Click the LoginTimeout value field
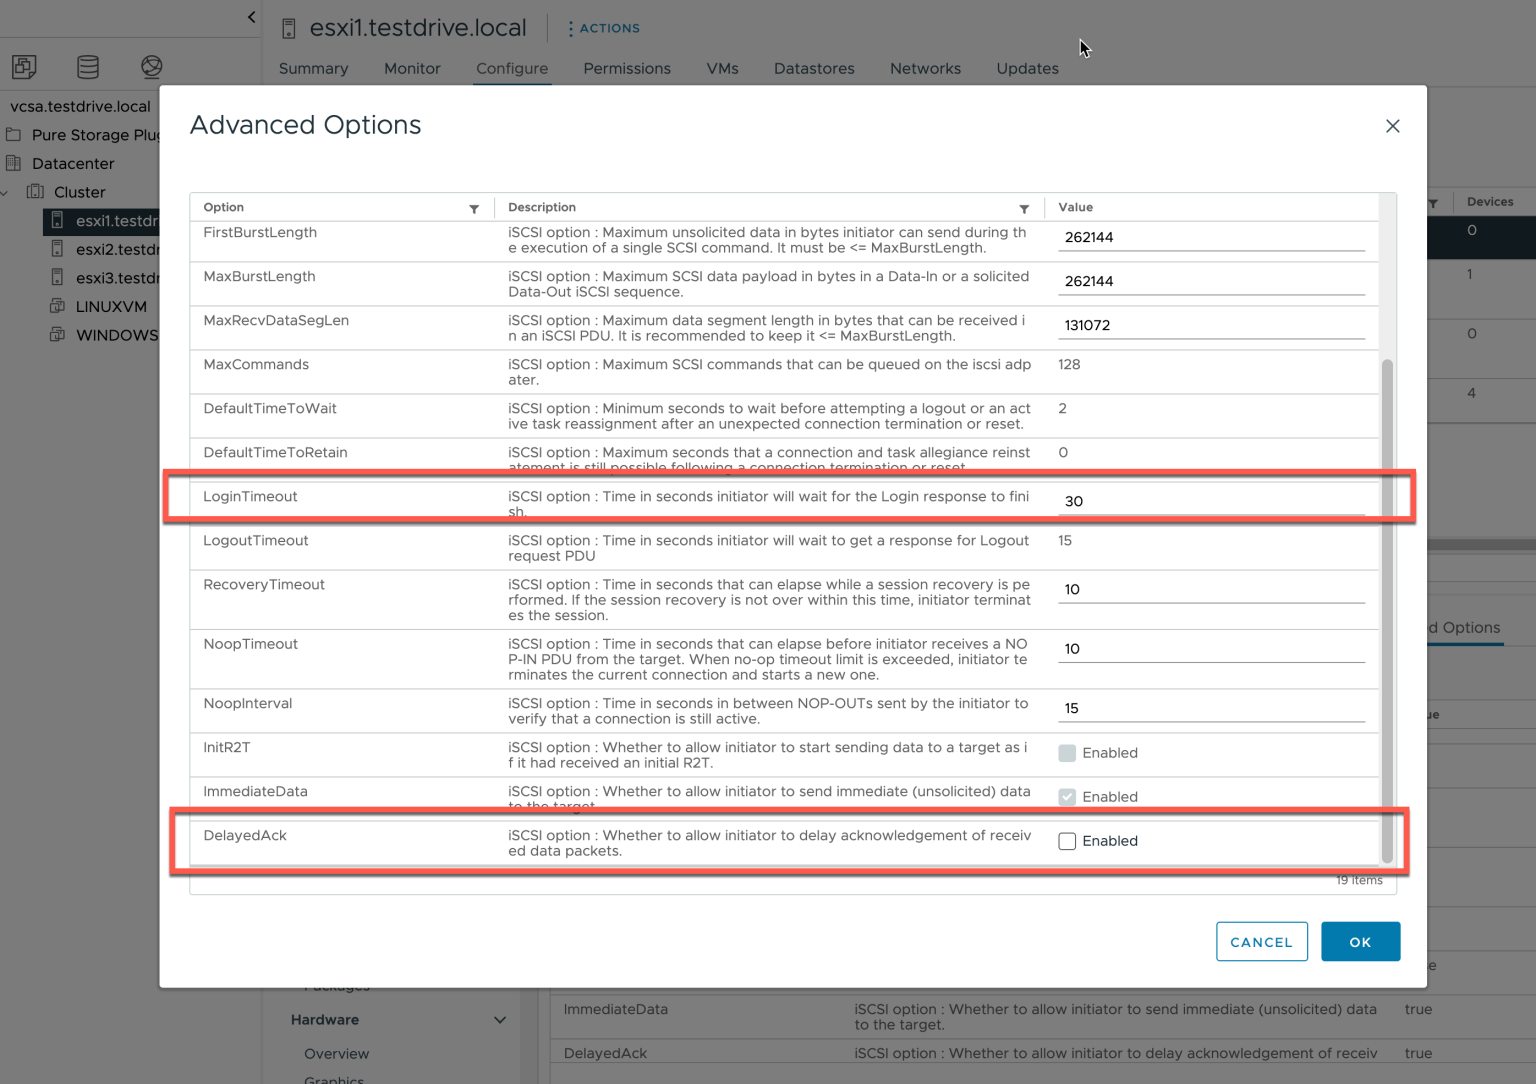Image resolution: width=1536 pixels, height=1084 pixels. 1210,501
